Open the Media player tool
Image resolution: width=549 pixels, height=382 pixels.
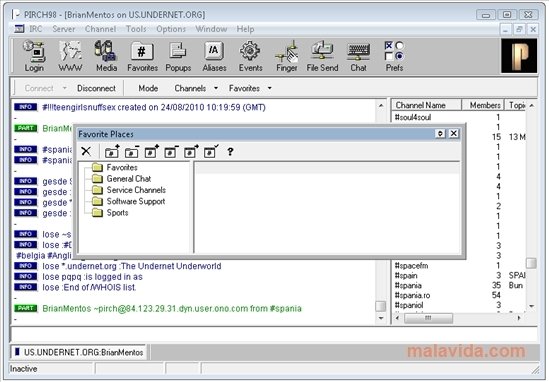(x=106, y=56)
